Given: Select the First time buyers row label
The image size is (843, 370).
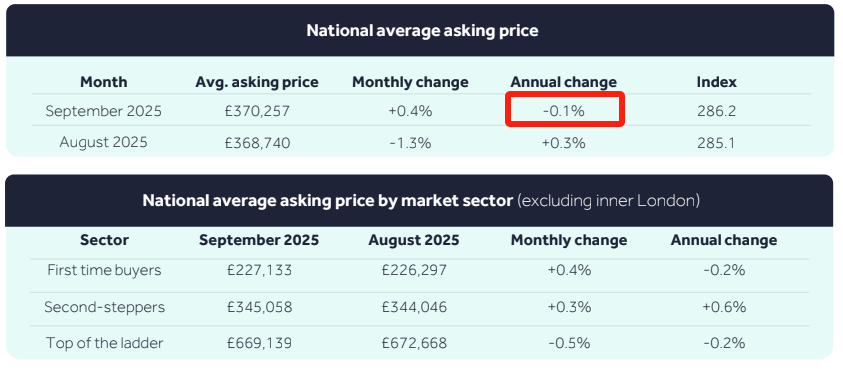Looking at the screenshot, I should tap(104, 270).
